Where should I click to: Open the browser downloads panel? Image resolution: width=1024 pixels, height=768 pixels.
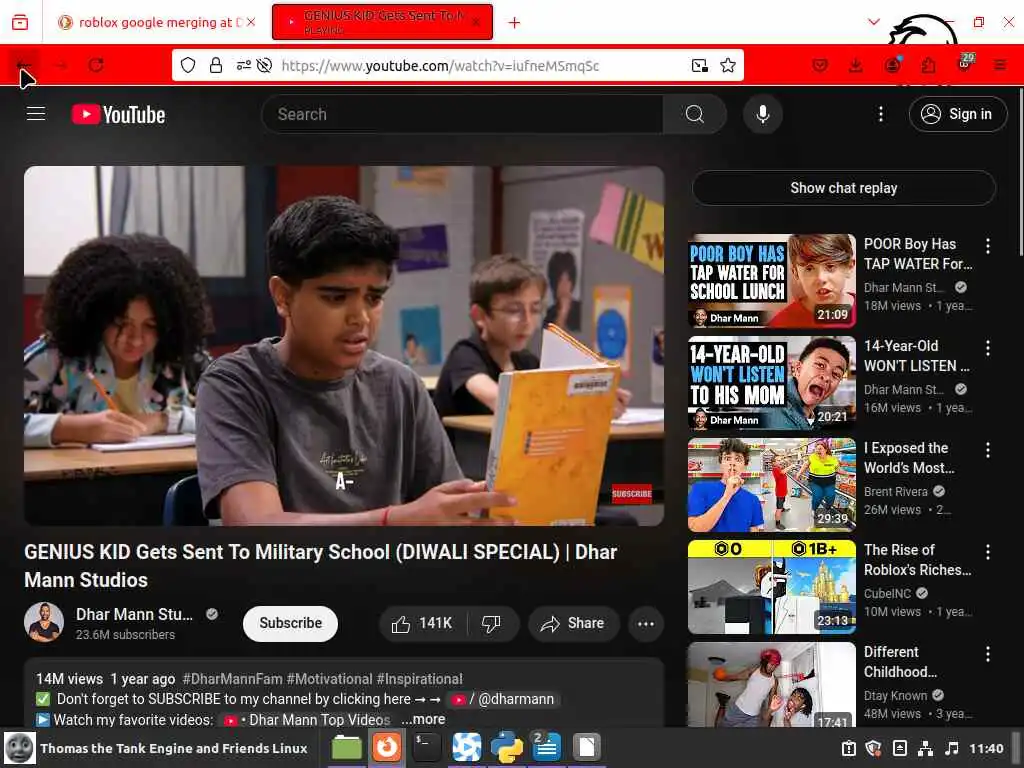856,65
